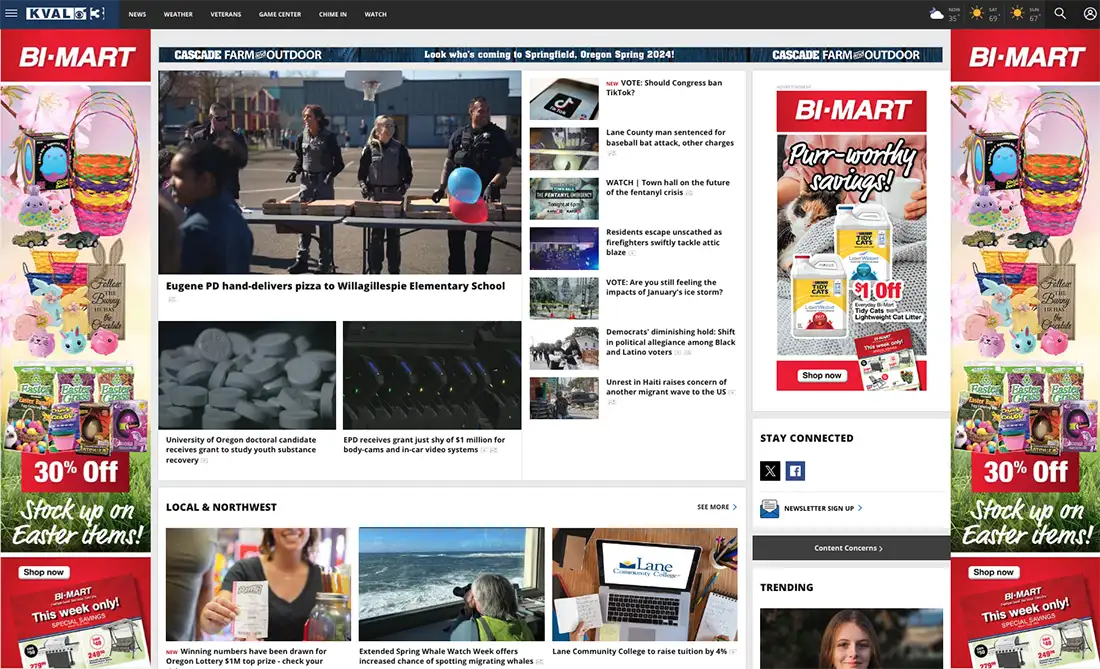Click the baseball bat attack story thumbnail

(x=564, y=149)
